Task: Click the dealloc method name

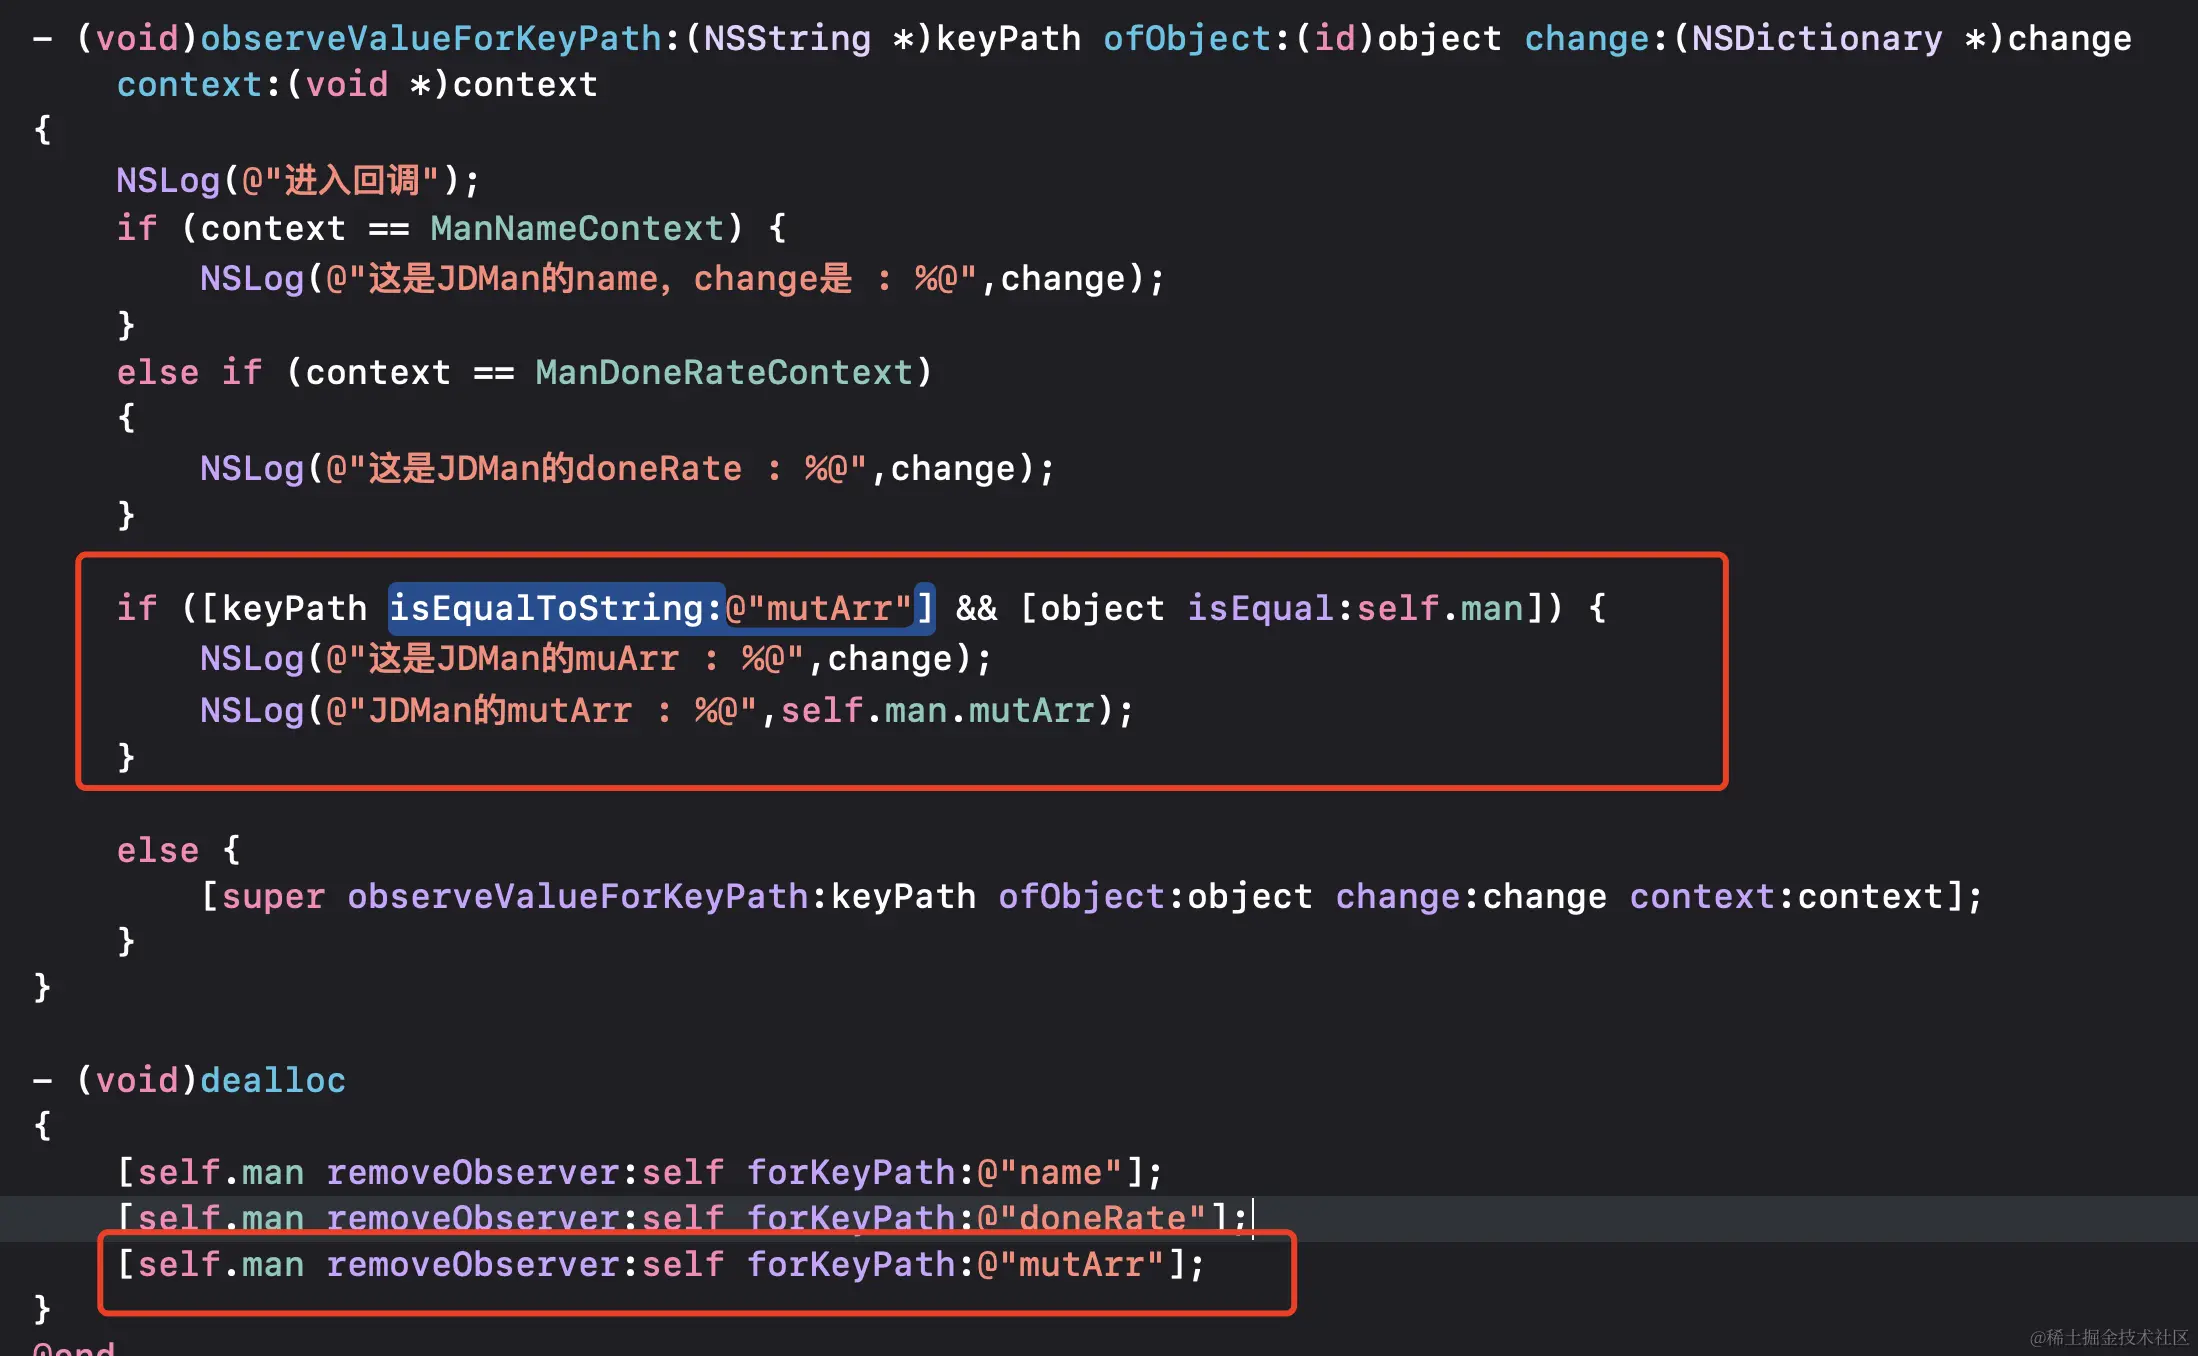Action: [272, 1080]
